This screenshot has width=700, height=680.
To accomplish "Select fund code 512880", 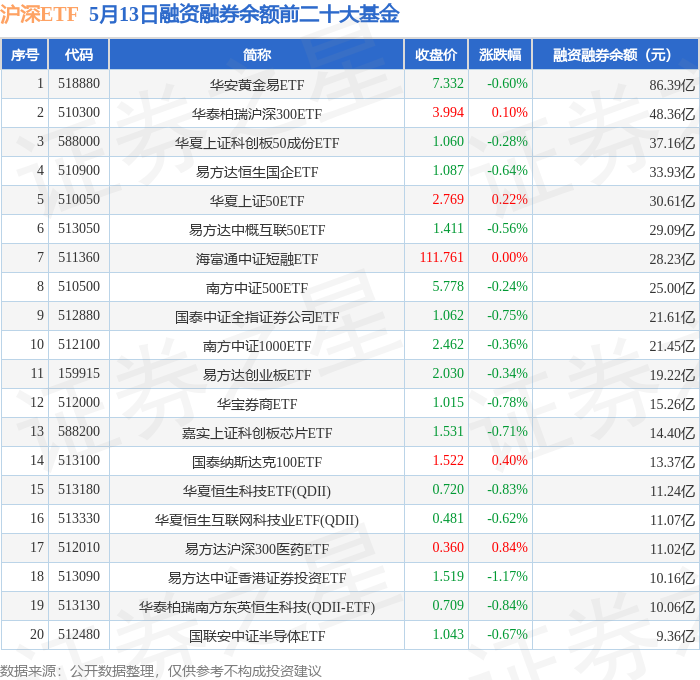I will [79, 316].
